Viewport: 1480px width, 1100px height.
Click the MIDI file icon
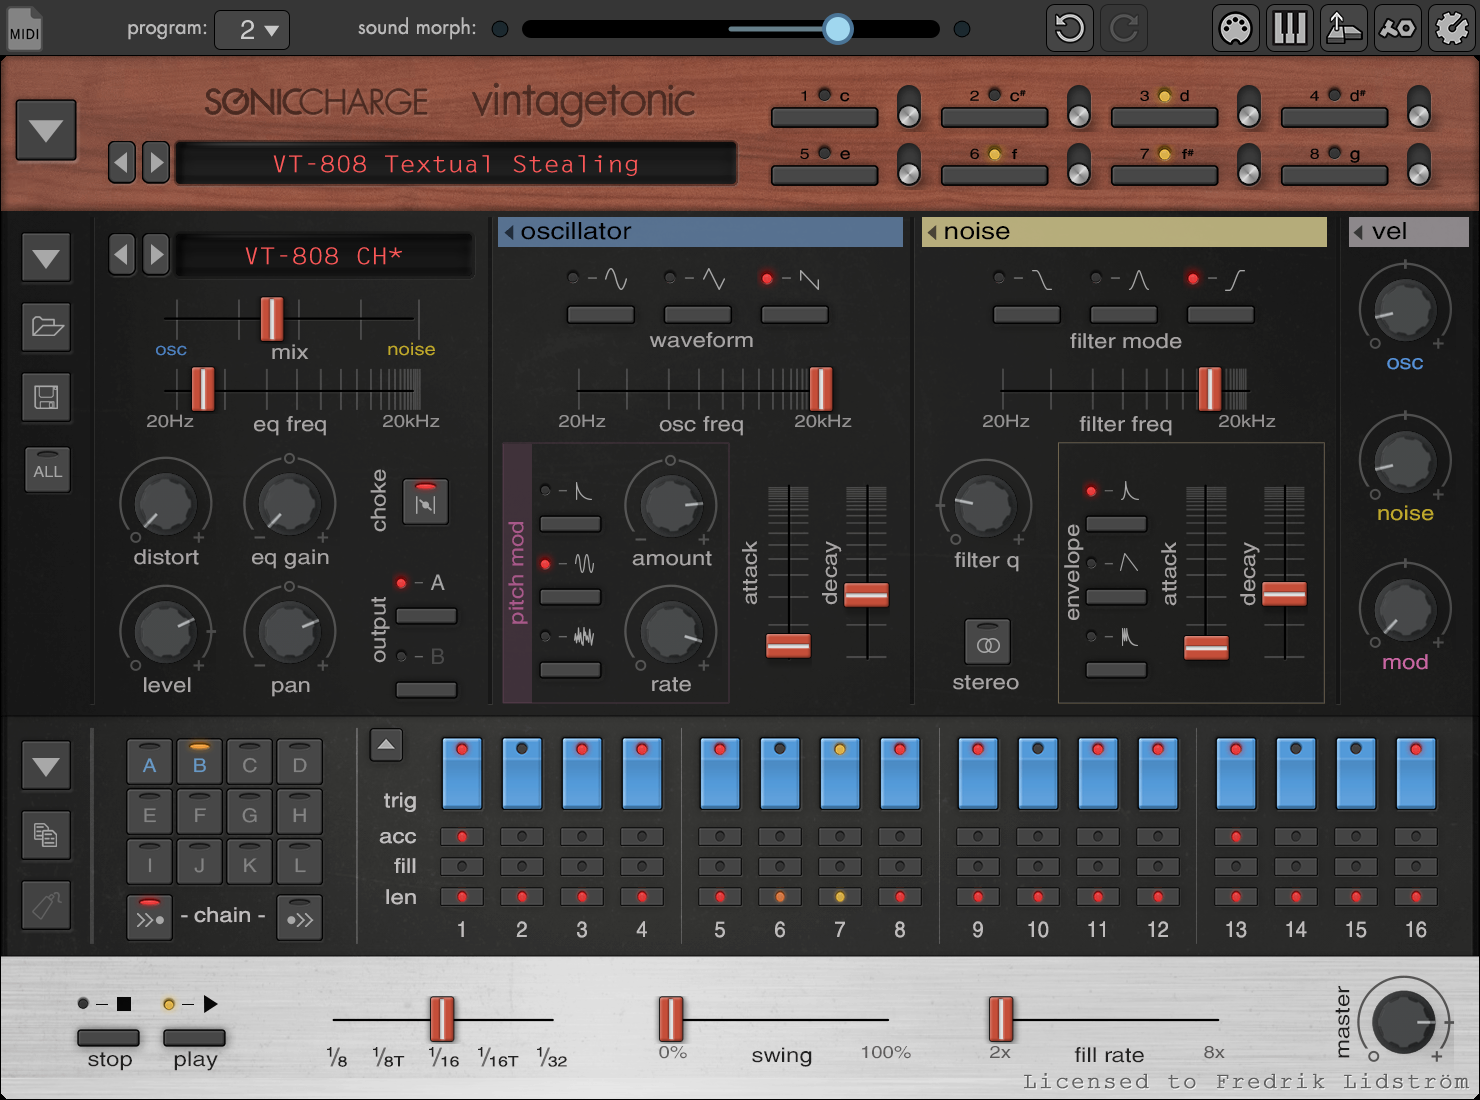tap(24, 28)
